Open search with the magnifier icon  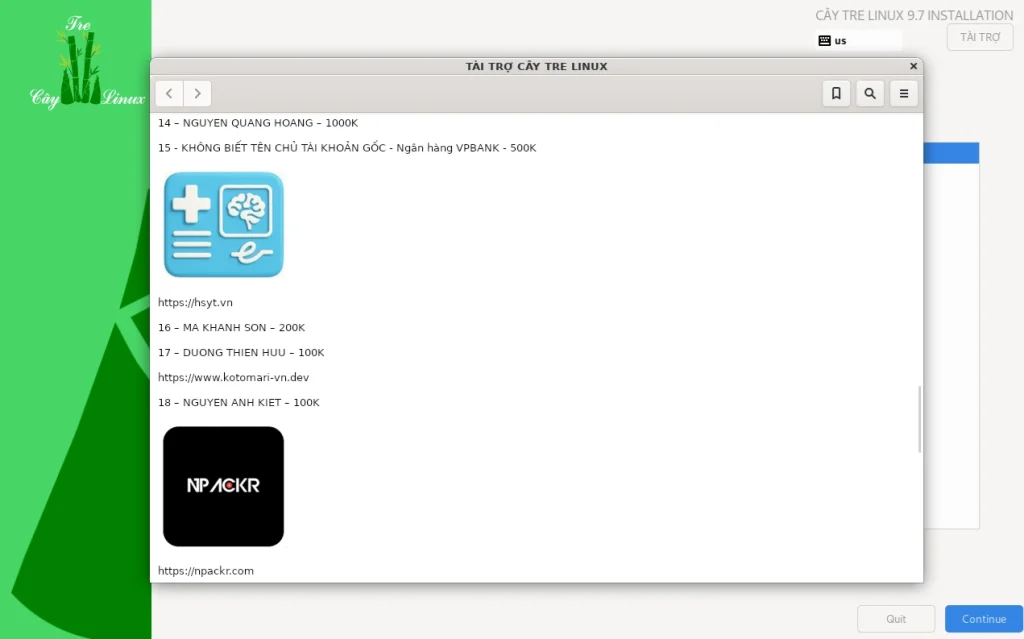point(870,93)
